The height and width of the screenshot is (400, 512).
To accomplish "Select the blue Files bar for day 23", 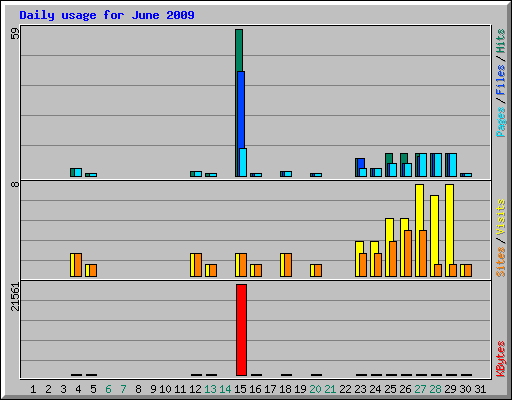I will [360, 164].
